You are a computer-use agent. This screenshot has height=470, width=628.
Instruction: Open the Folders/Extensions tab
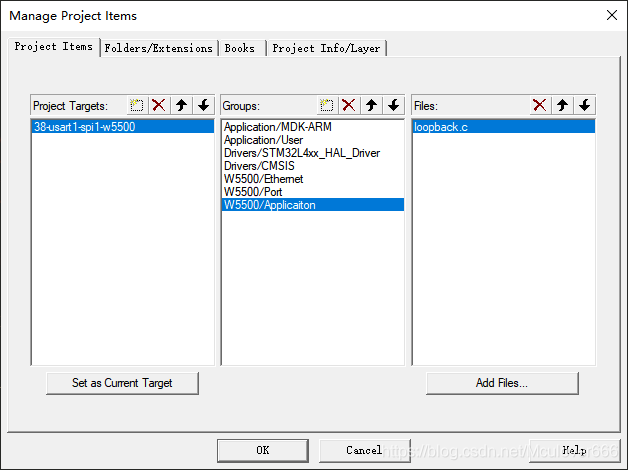(x=159, y=48)
